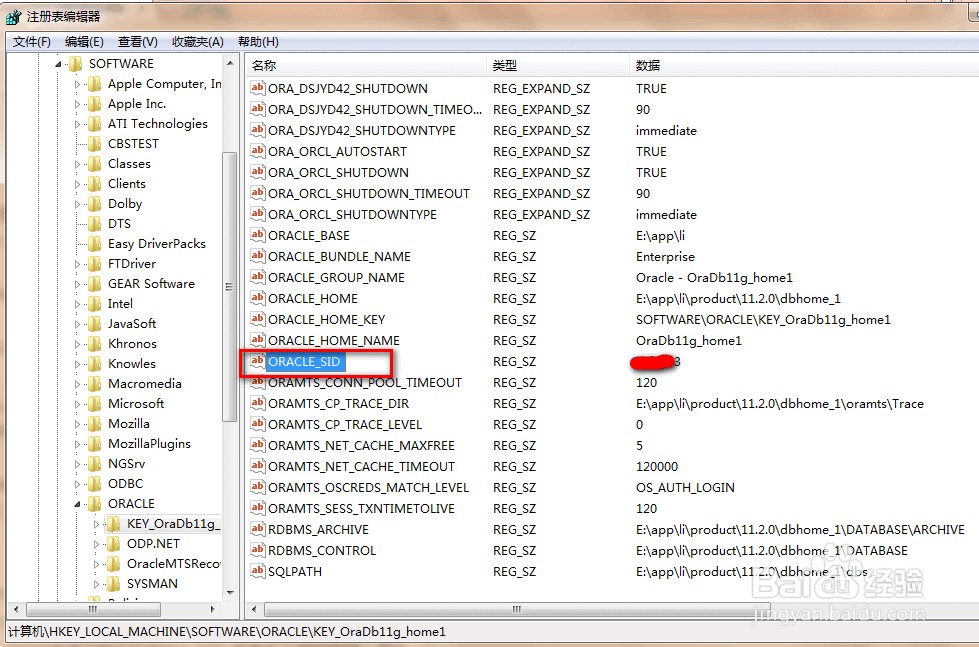Select the RDBMS_CONTROL value entry

click(322, 551)
